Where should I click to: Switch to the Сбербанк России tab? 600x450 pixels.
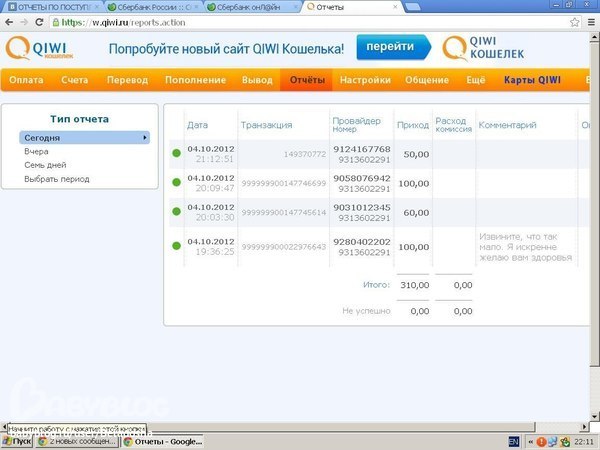[x=155, y=7]
